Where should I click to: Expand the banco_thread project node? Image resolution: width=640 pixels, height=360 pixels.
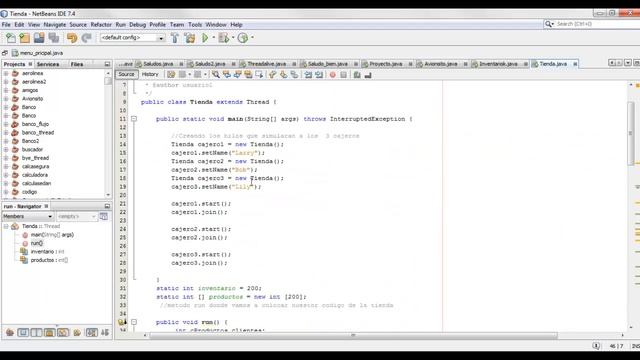[6, 133]
